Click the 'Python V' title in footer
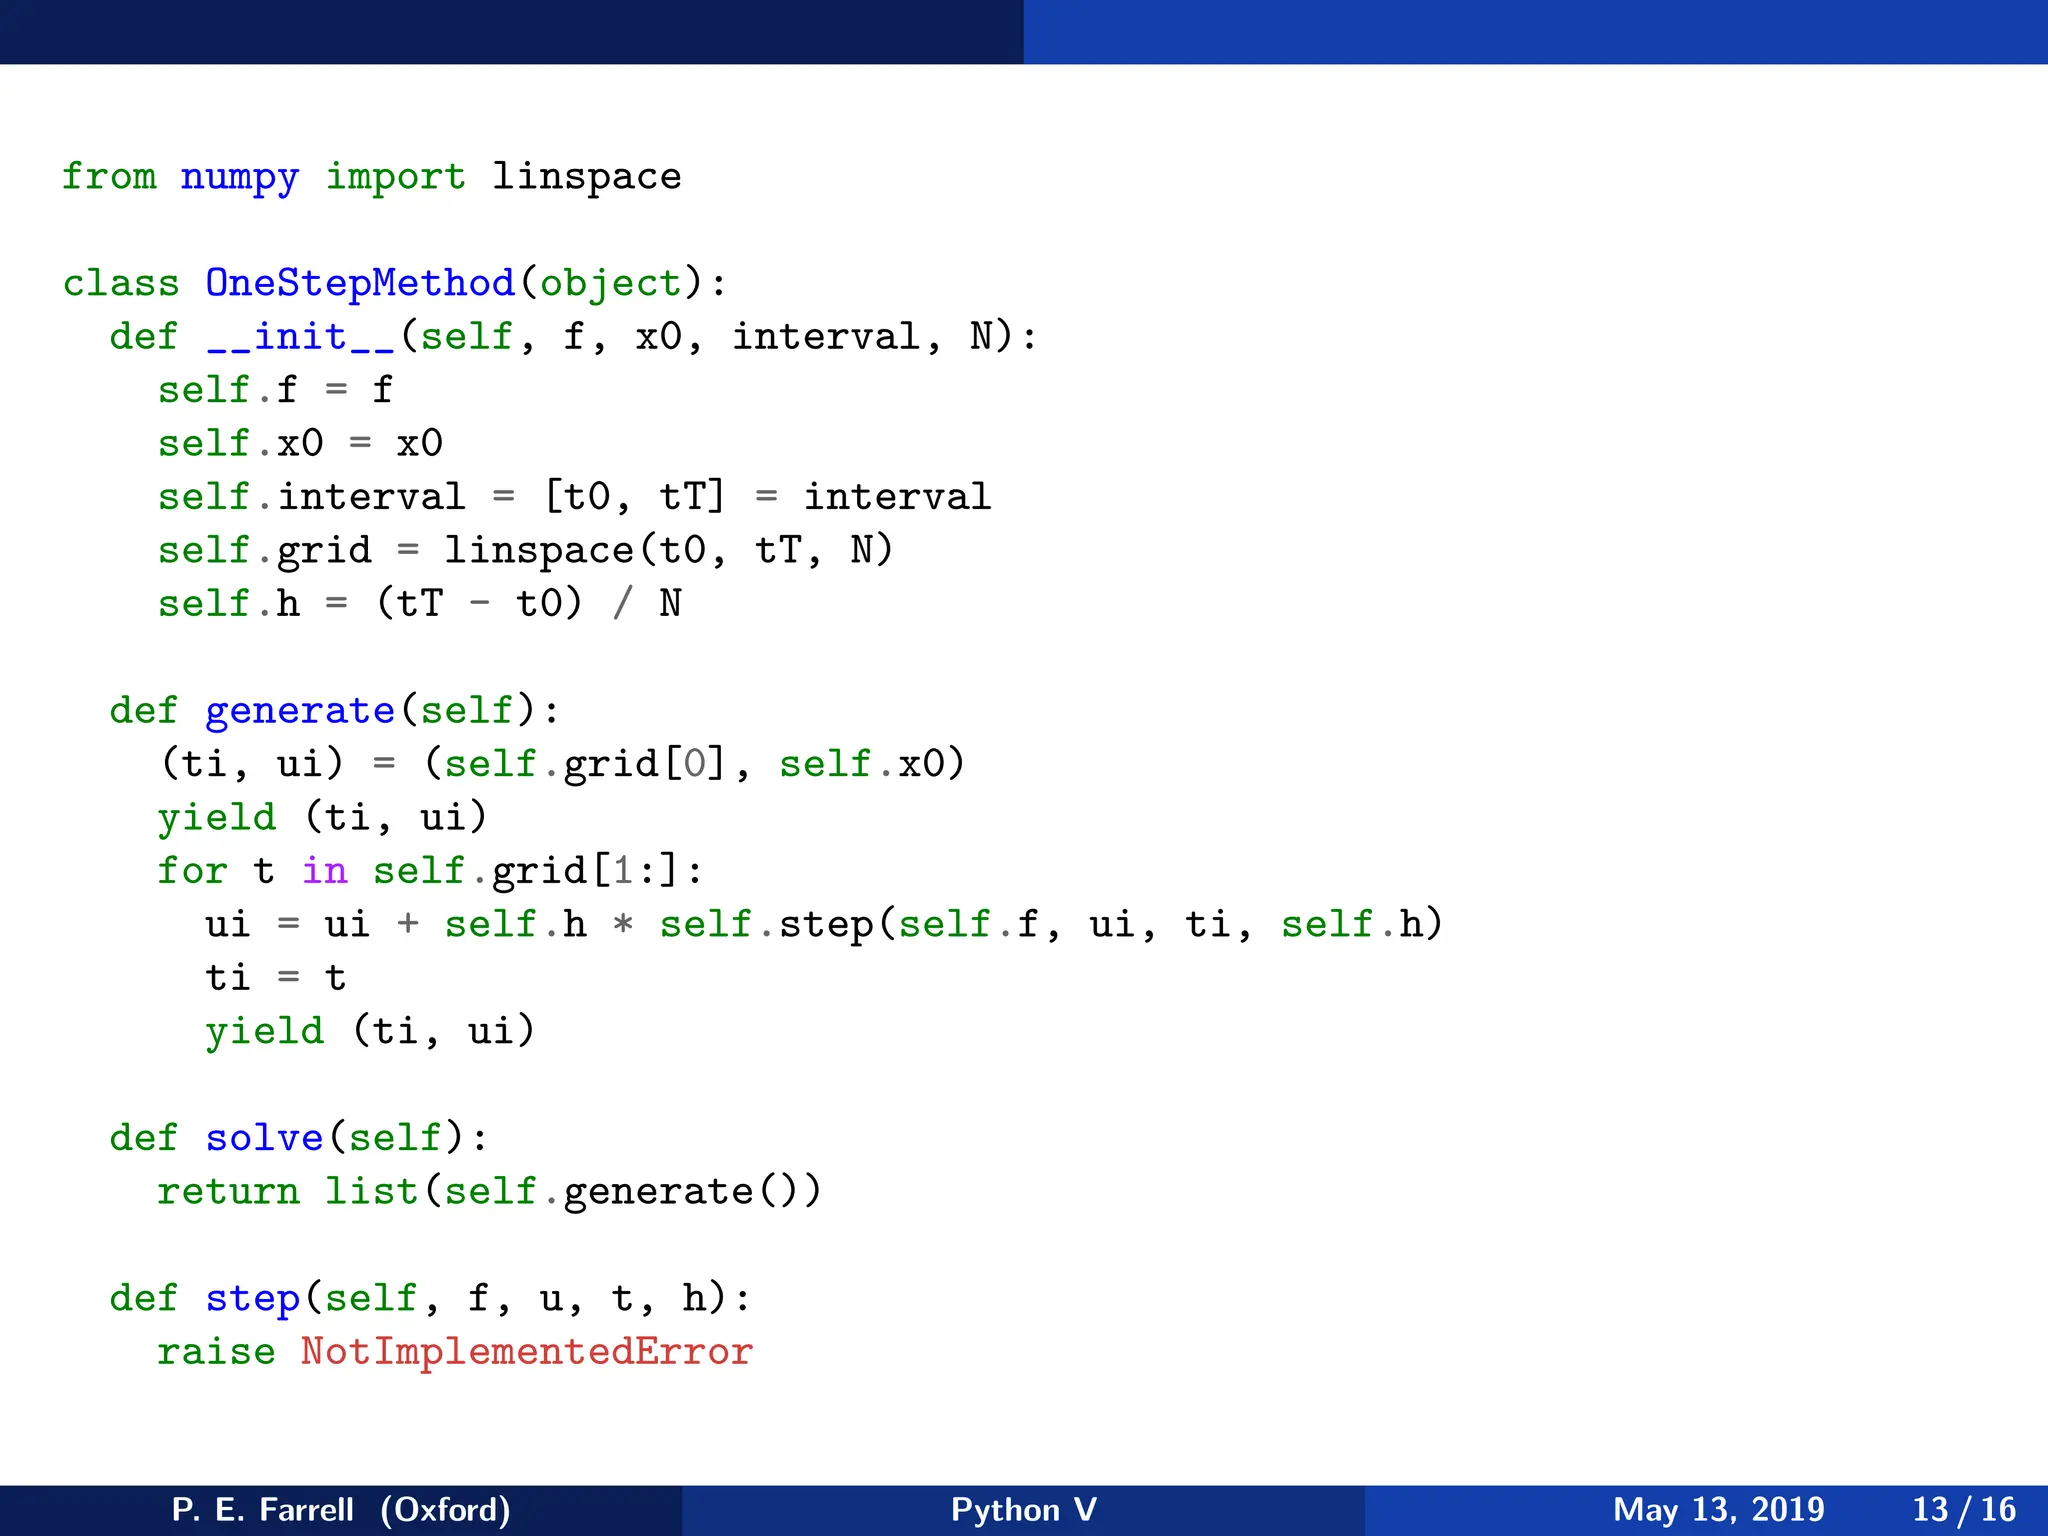 pyautogui.click(x=1024, y=1510)
